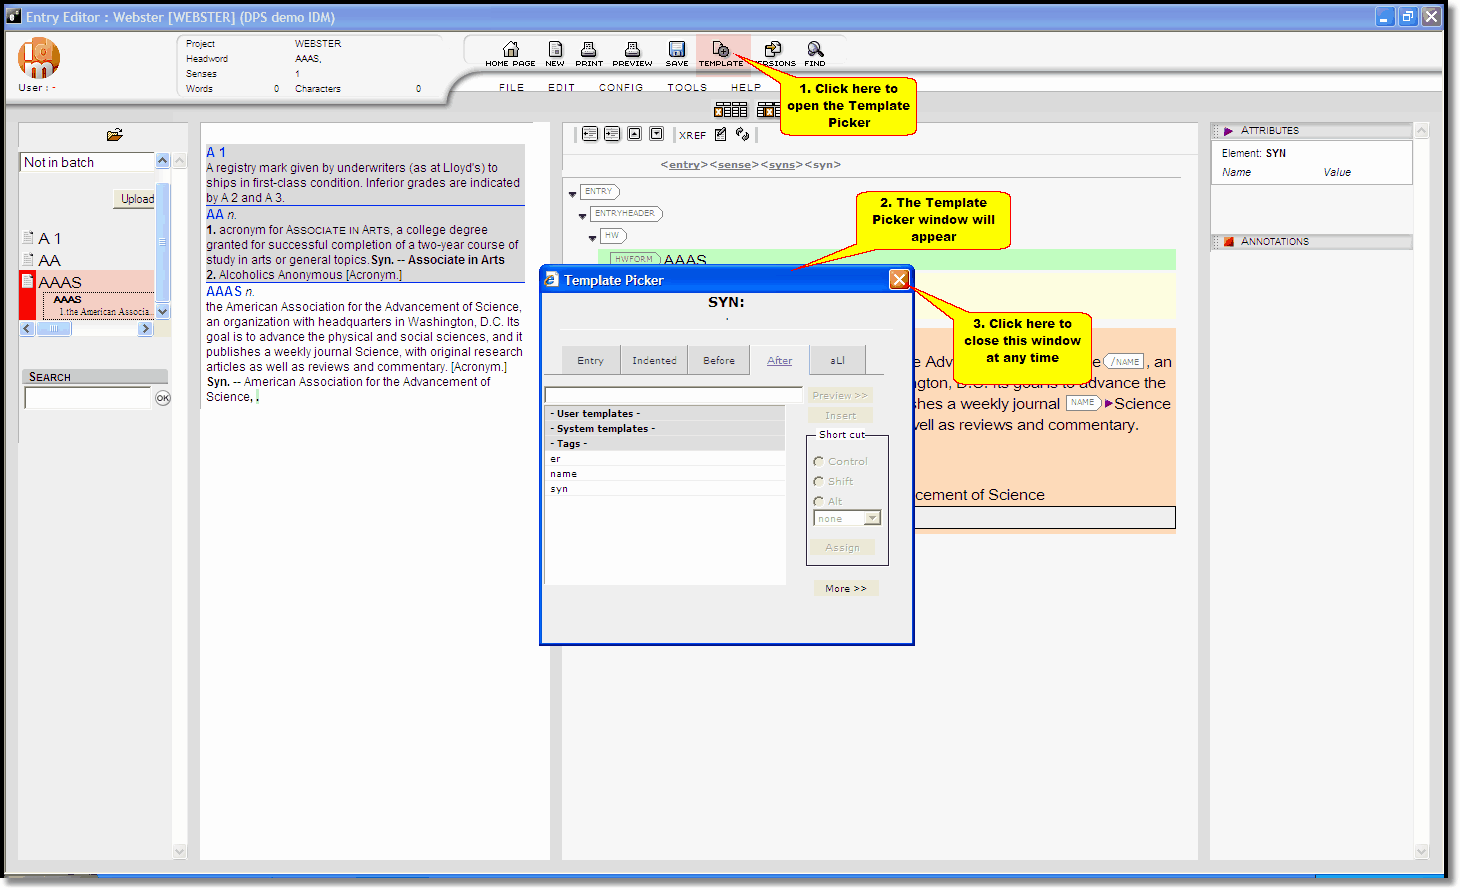The width and height of the screenshot is (1460, 890).
Task: Click the Insert button
Action: coord(840,415)
